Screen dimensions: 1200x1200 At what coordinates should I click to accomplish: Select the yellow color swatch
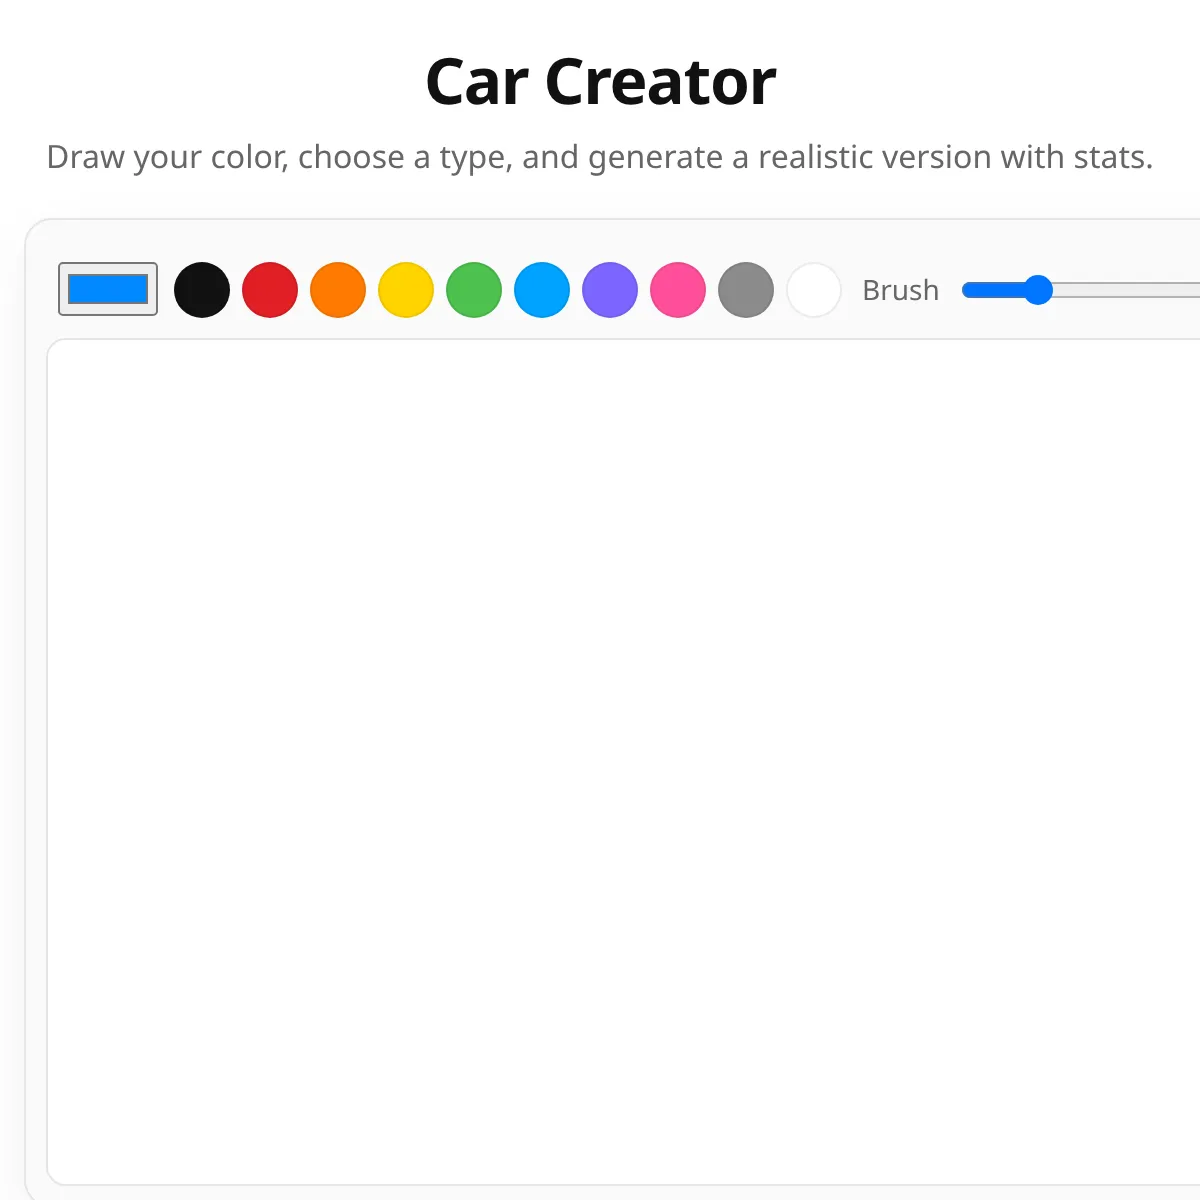click(x=406, y=290)
